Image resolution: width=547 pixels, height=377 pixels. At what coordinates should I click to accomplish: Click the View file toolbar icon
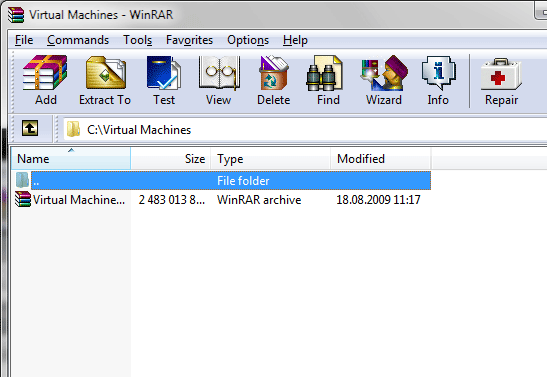pyautogui.click(x=219, y=73)
